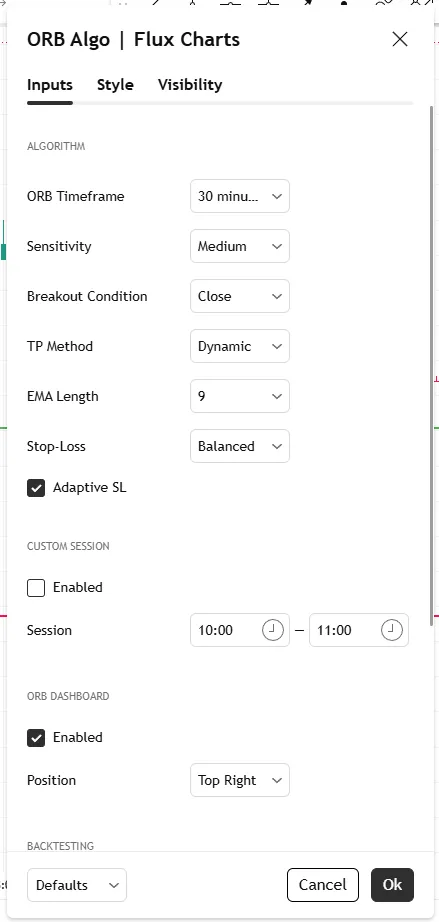Switch to the Style tab
The height and width of the screenshot is (922, 439).
point(115,85)
